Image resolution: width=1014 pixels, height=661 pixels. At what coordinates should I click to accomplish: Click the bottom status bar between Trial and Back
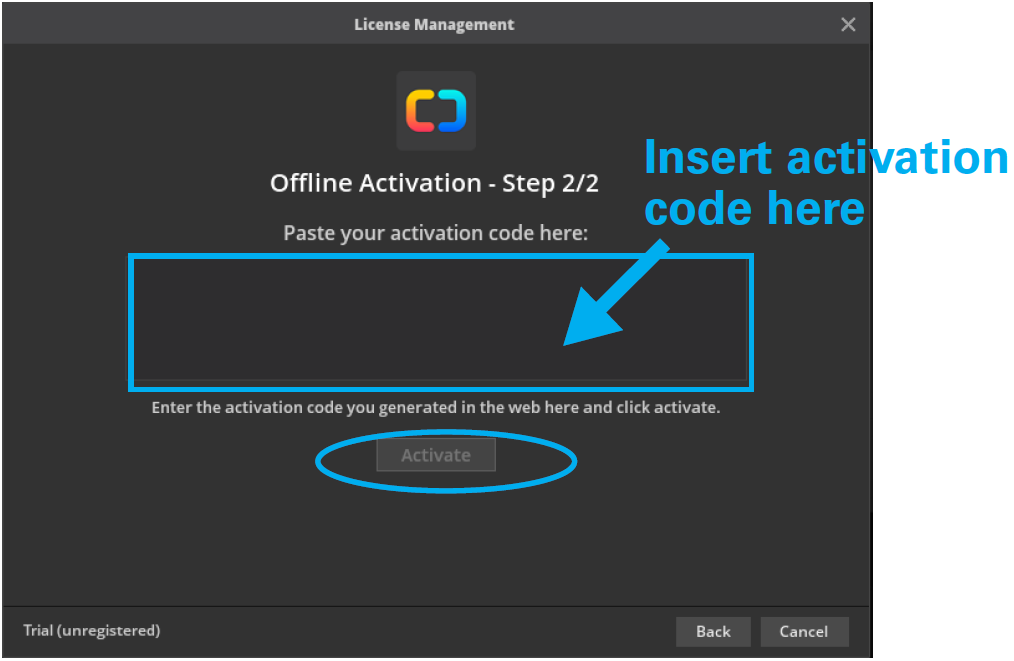tap(420, 631)
